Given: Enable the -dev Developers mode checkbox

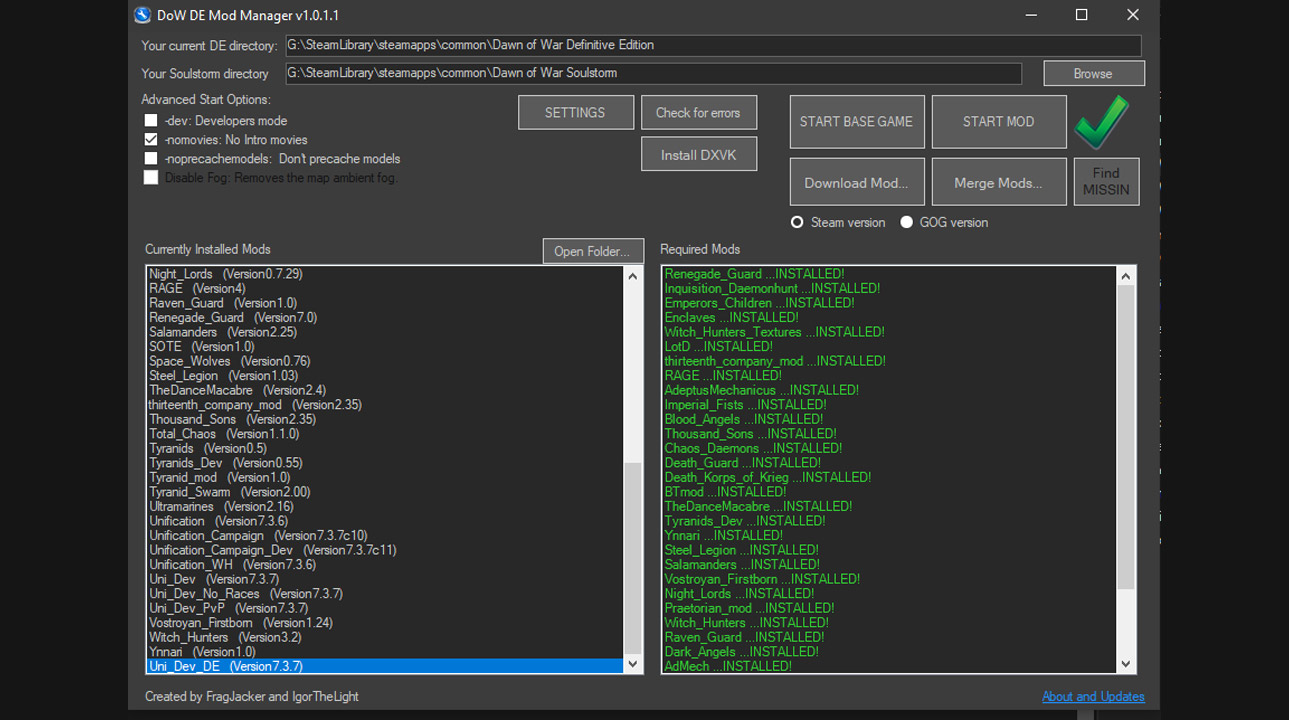Looking at the screenshot, I should (151, 121).
